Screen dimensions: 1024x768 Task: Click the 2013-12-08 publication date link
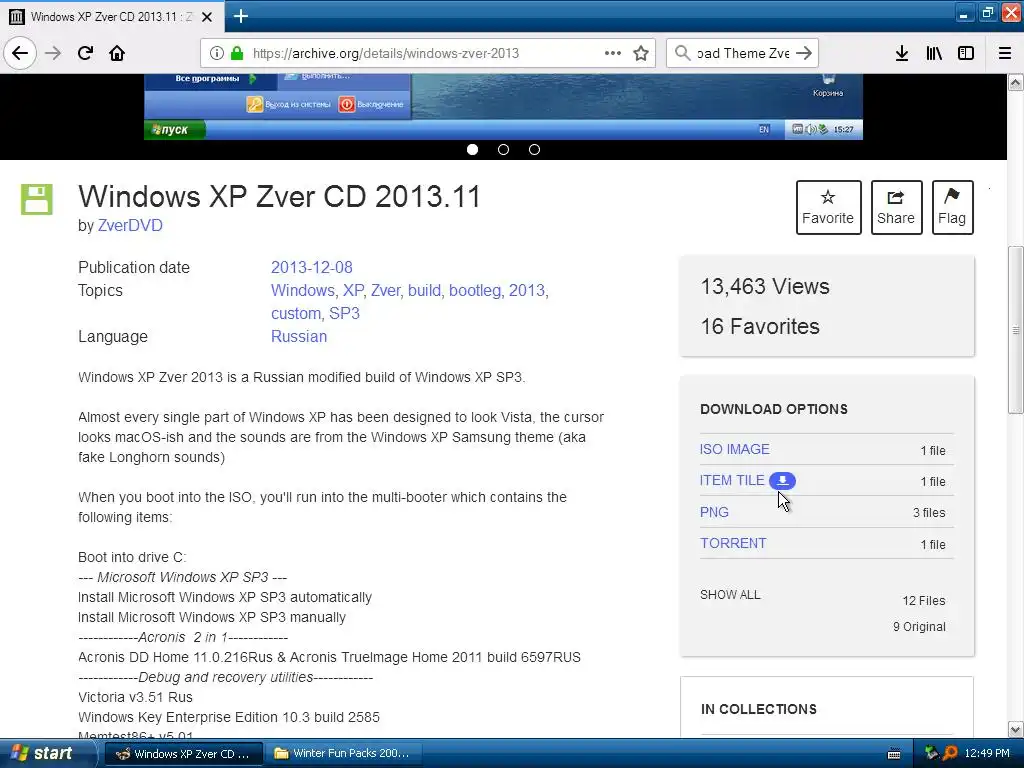click(x=312, y=267)
